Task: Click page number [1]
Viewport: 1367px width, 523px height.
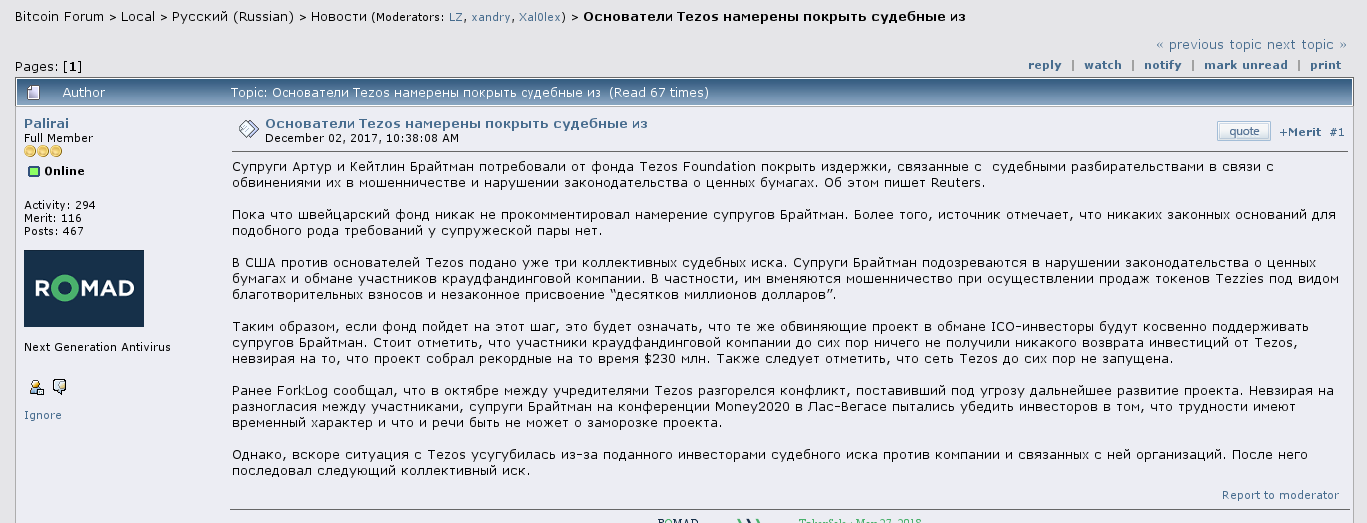Action: [x=72, y=66]
